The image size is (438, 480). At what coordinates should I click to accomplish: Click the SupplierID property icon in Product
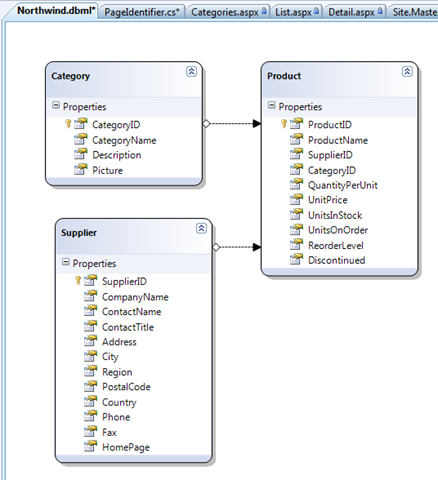[x=296, y=154]
